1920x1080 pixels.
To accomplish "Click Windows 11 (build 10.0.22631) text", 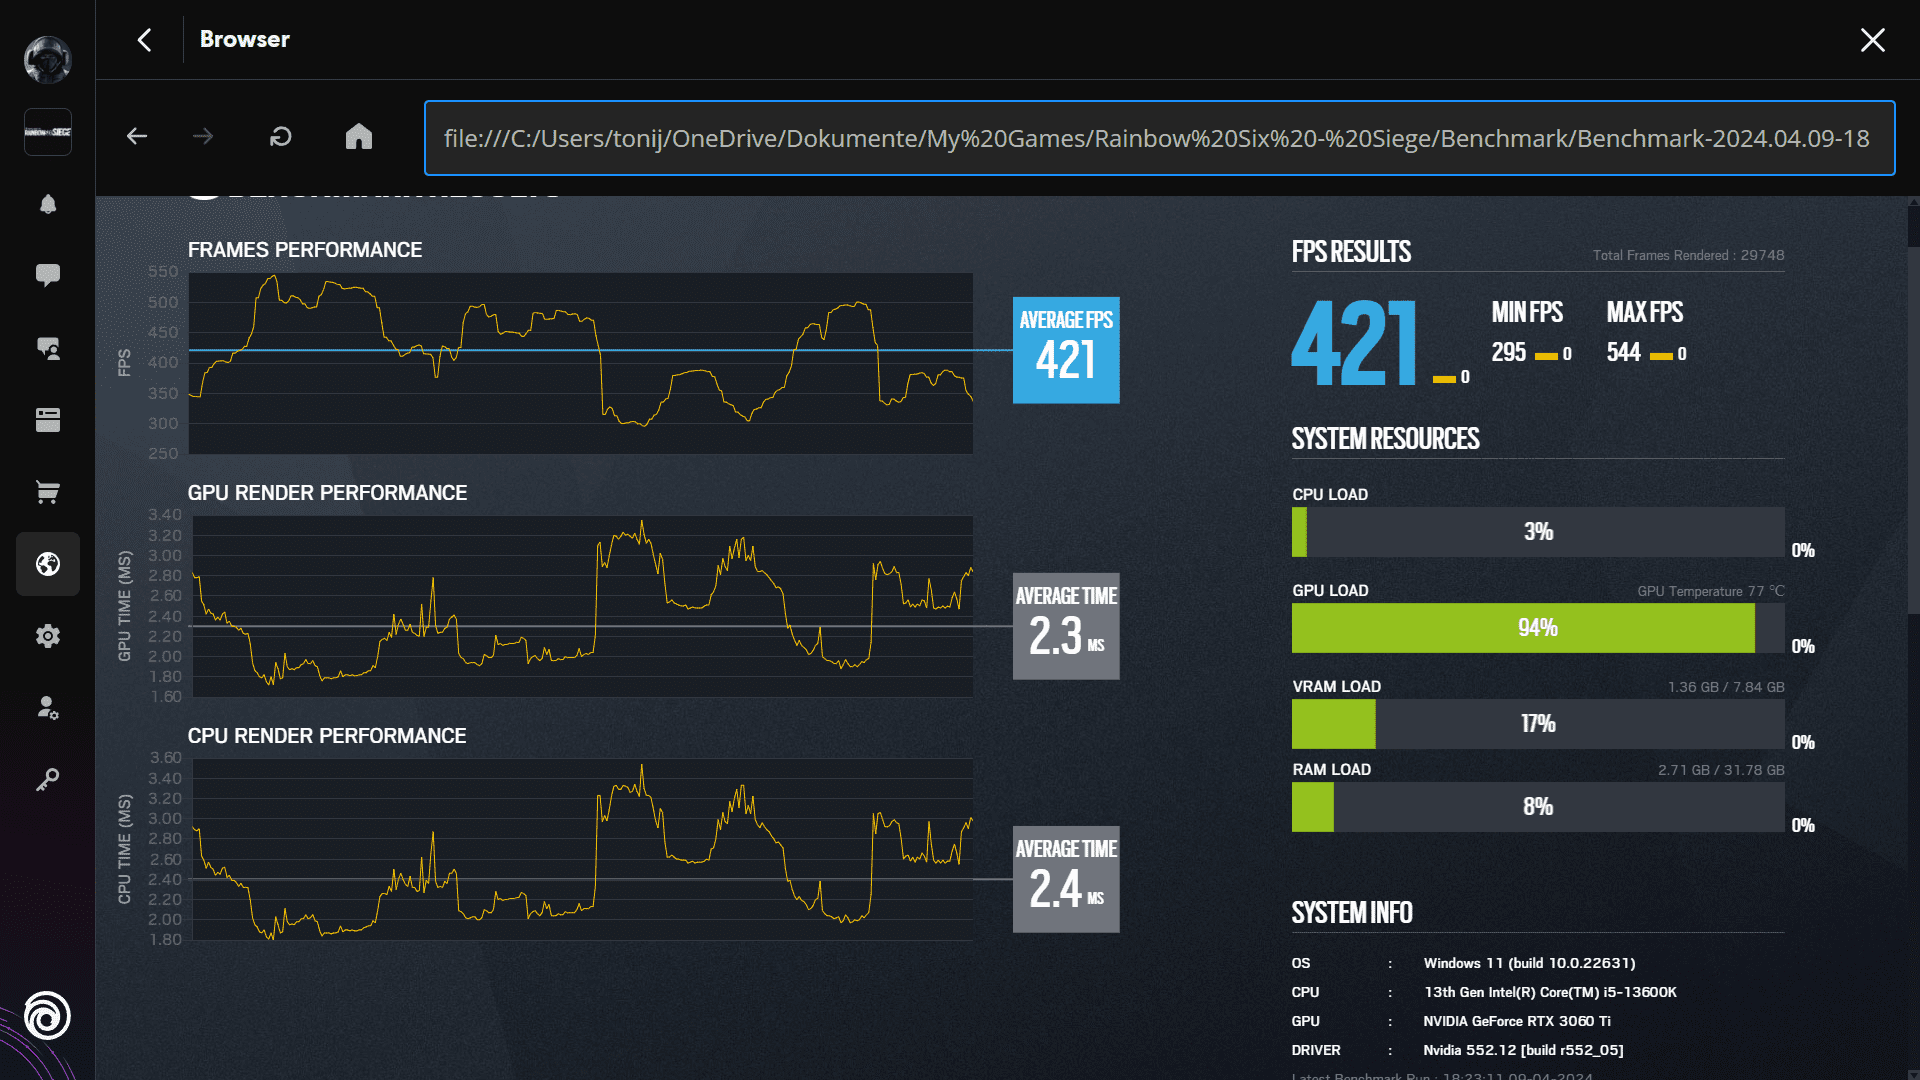I will 1529,963.
